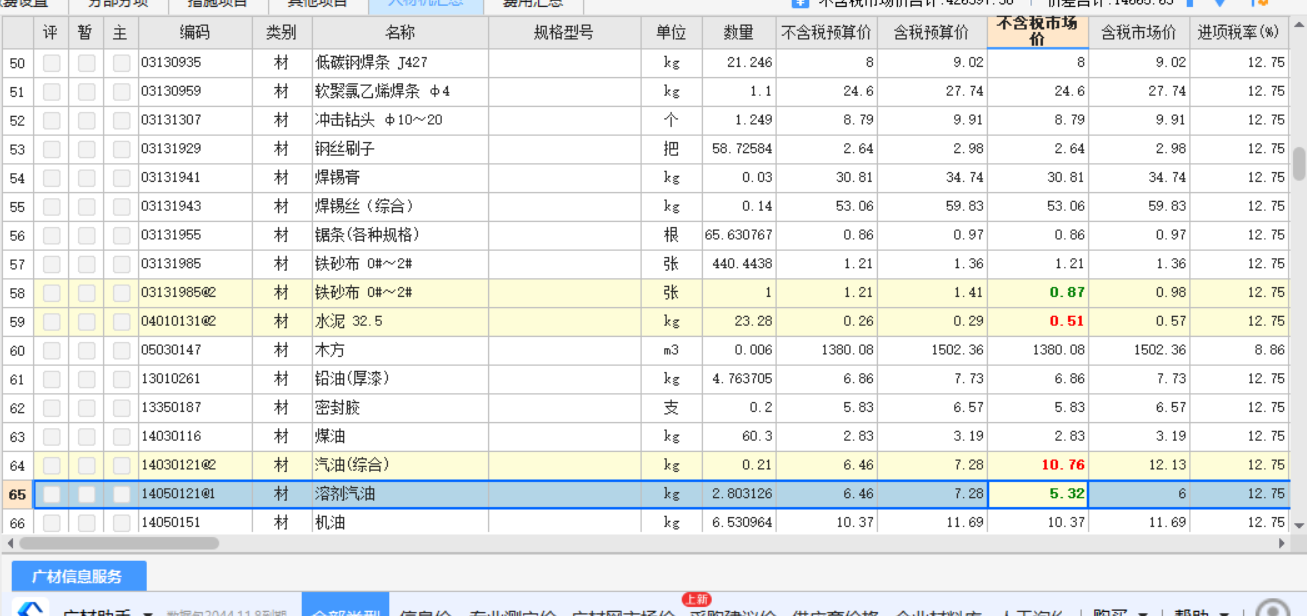The image size is (1307, 616).
Task: Select the red 10.76 price cell
Action: tap(1037, 465)
